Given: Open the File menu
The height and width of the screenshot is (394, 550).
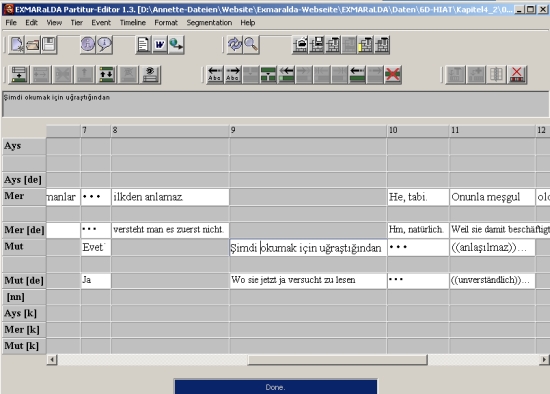Looking at the screenshot, I should [x=11, y=22].
